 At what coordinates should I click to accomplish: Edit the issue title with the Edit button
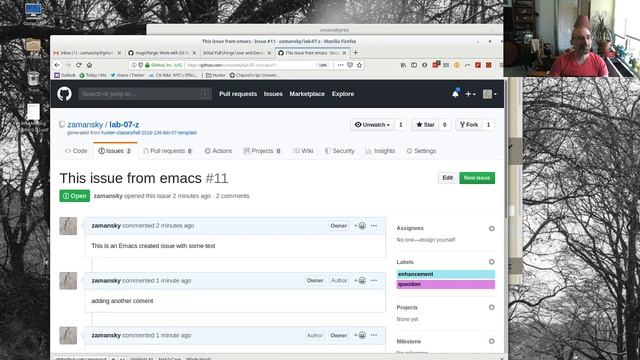447,178
